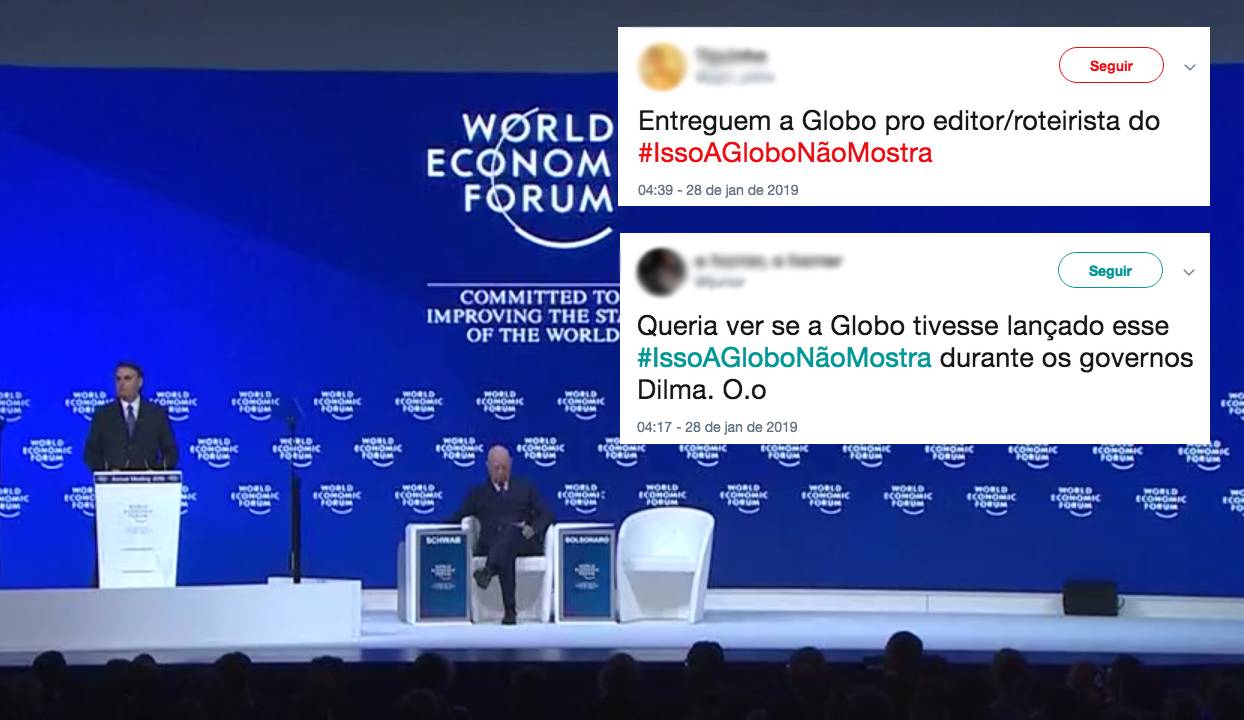Screen dimensions: 1244x720
Task: Open the teal #IssoAGloboNãoMostra hashtag
Action: 785,358
